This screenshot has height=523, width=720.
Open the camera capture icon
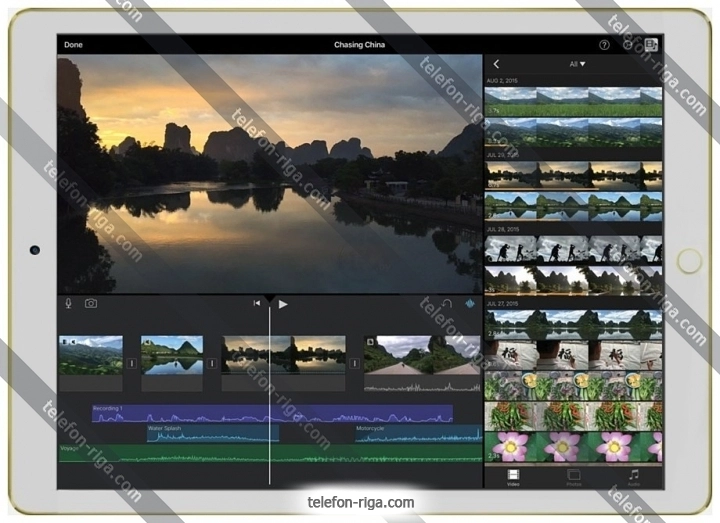click(x=91, y=303)
